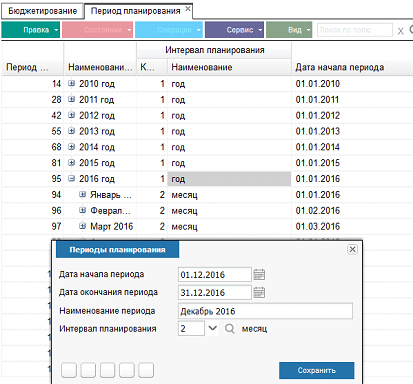Open the Состояние dropdown menu
The height and width of the screenshot is (384, 413).
pyautogui.click(x=97, y=30)
